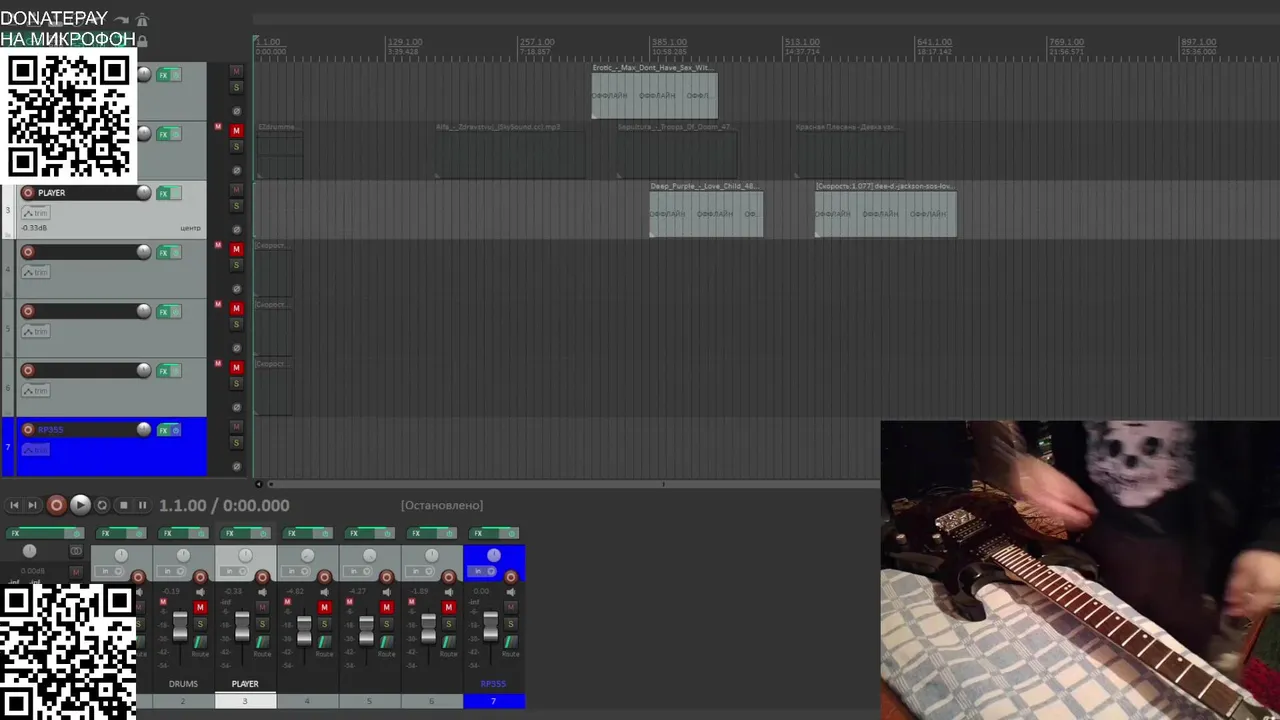Viewport: 1280px width, 720px height.
Task: Mute RP355 track in track panel
Action: (236, 426)
